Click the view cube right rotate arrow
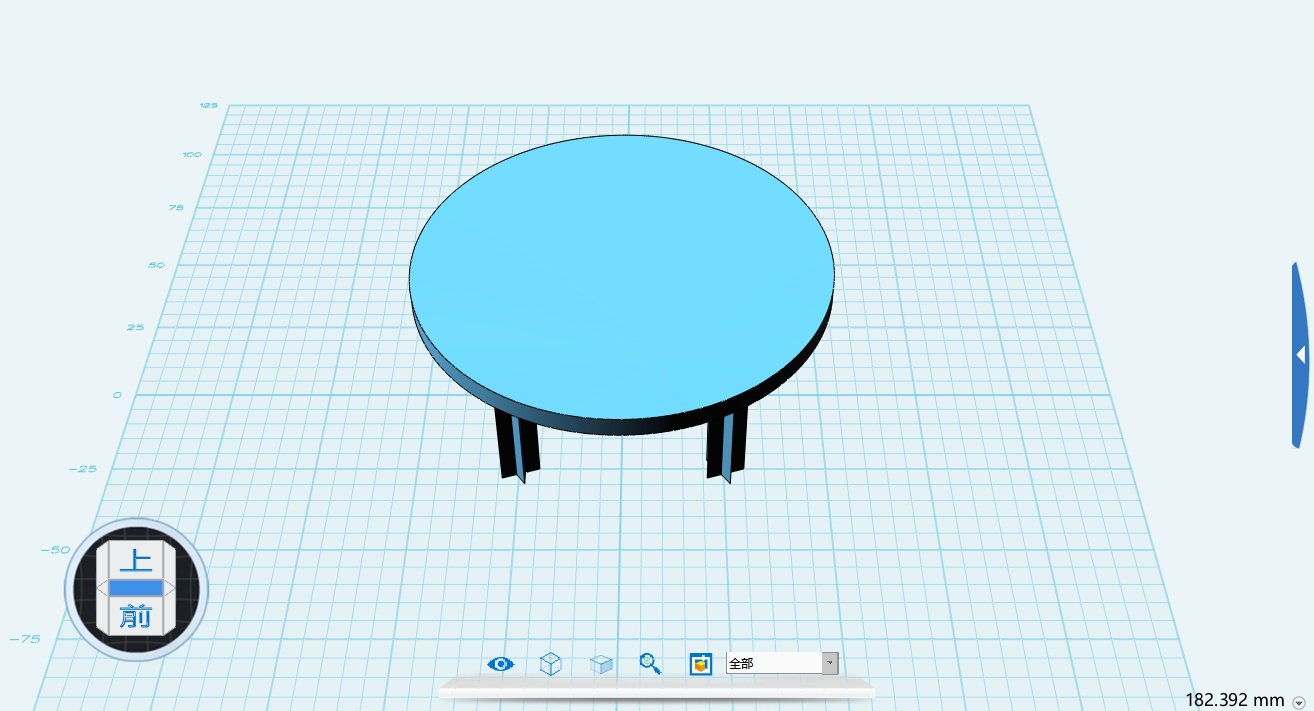 click(171, 588)
